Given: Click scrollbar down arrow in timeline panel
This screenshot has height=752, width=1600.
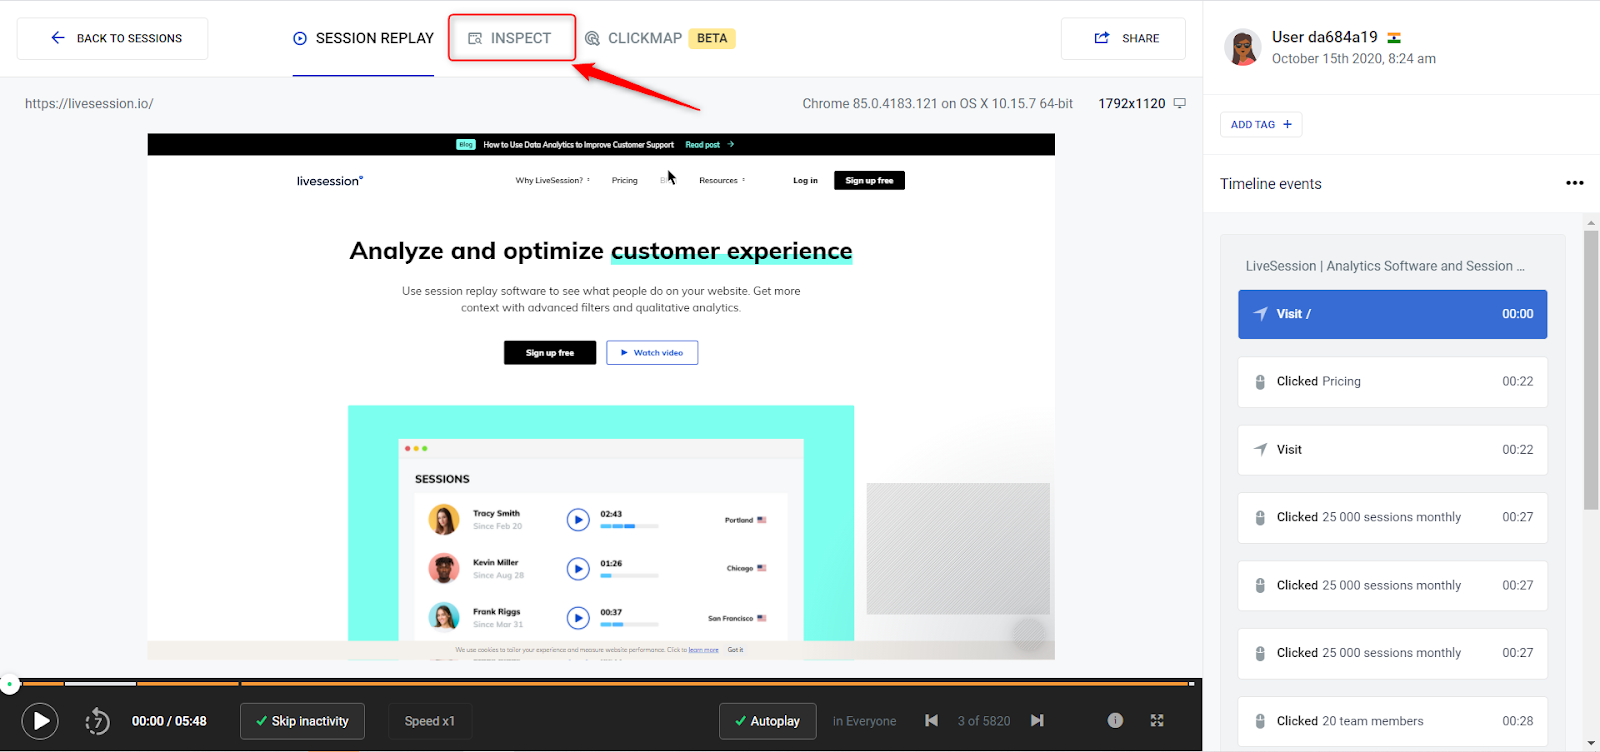Looking at the screenshot, I should click(1591, 743).
